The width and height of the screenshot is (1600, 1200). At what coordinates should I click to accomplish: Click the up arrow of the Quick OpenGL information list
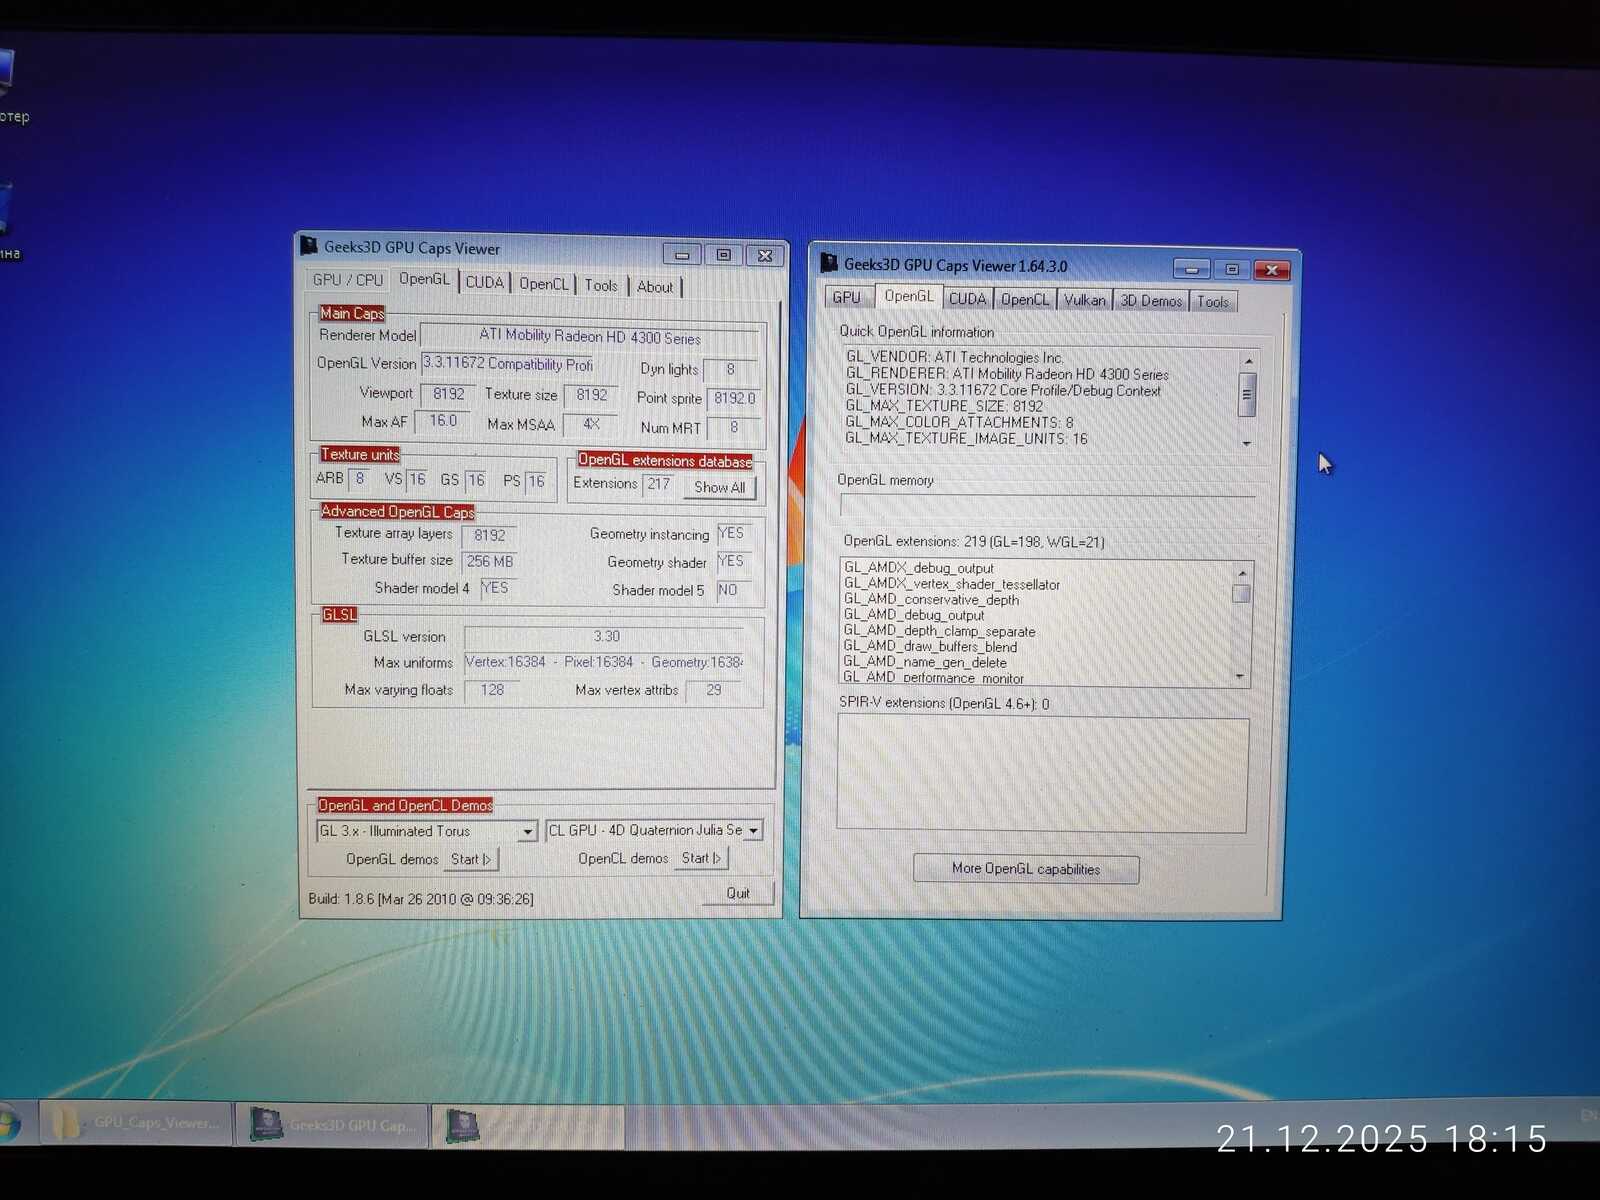tap(1248, 361)
